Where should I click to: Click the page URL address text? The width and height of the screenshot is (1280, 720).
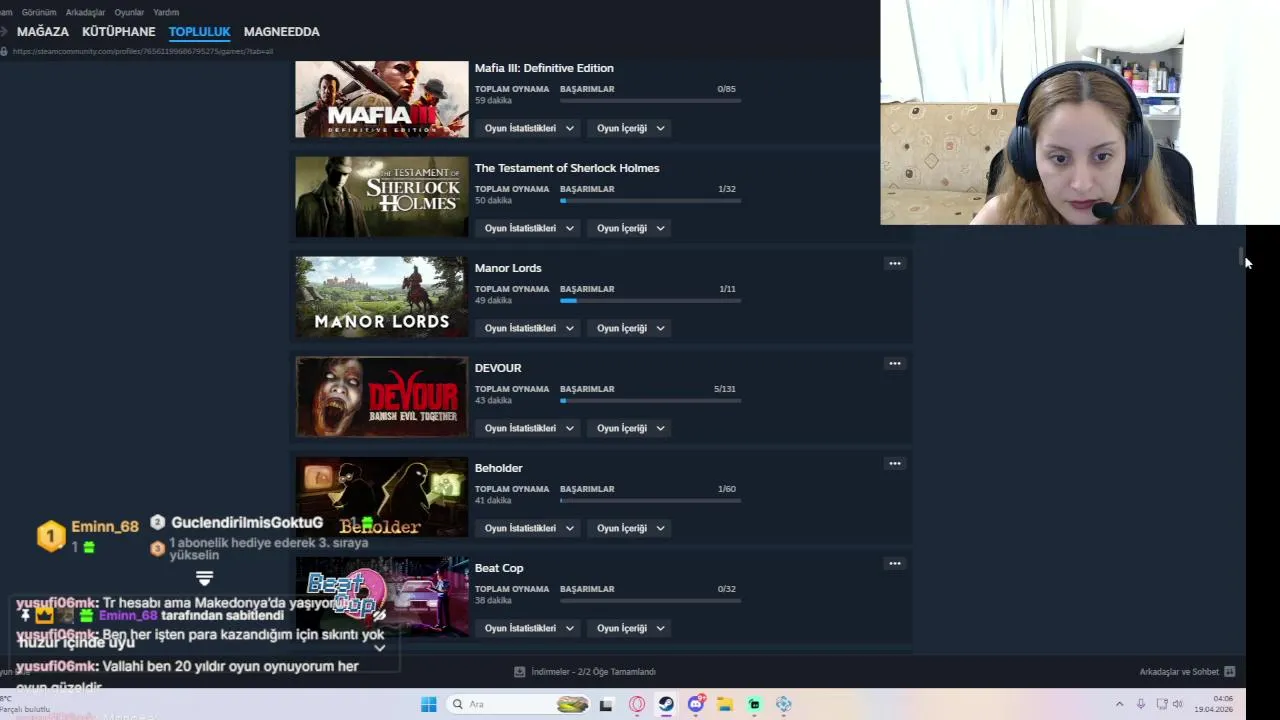tap(143, 51)
